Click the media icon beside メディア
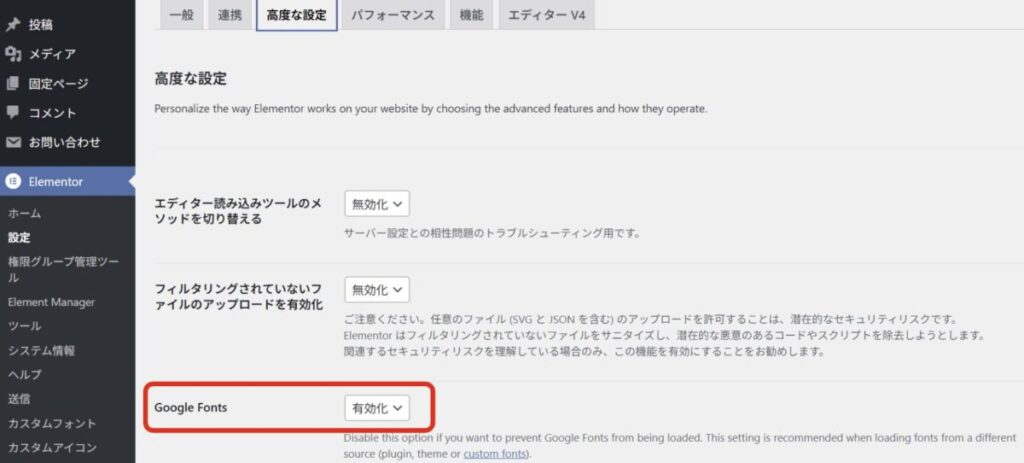Viewport: 1024px width, 463px height. (13, 54)
